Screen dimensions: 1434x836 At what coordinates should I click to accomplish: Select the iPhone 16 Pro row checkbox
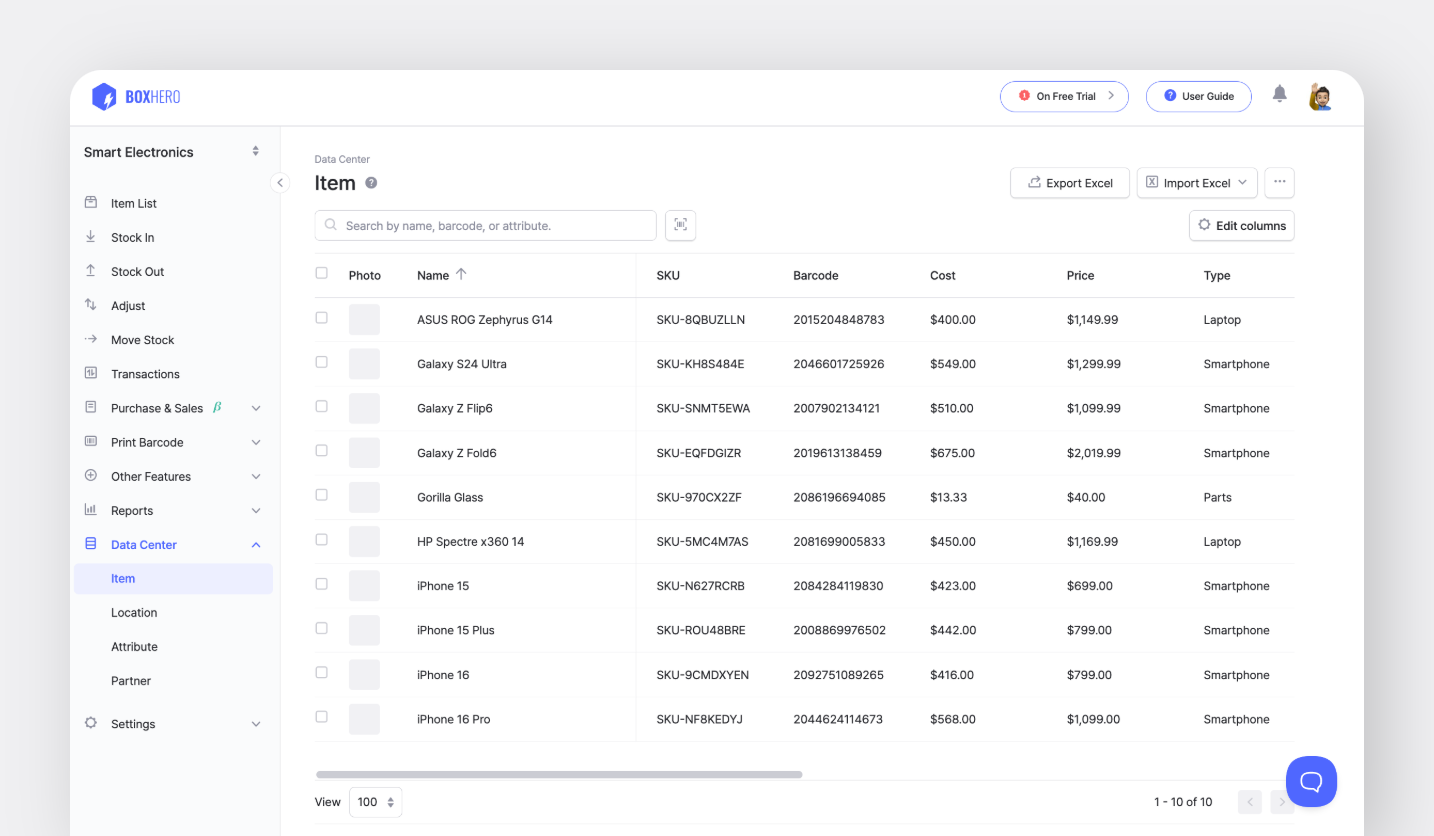click(321, 717)
